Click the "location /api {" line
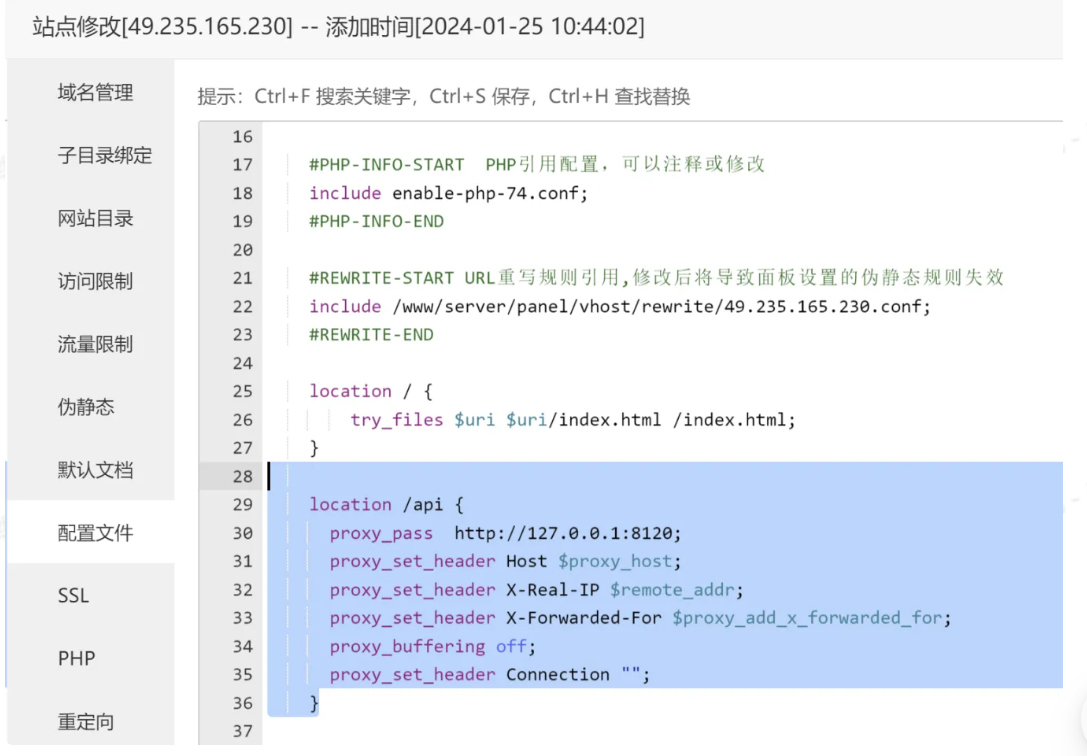This screenshot has height=756, width=1087. click(x=387, y=505)
